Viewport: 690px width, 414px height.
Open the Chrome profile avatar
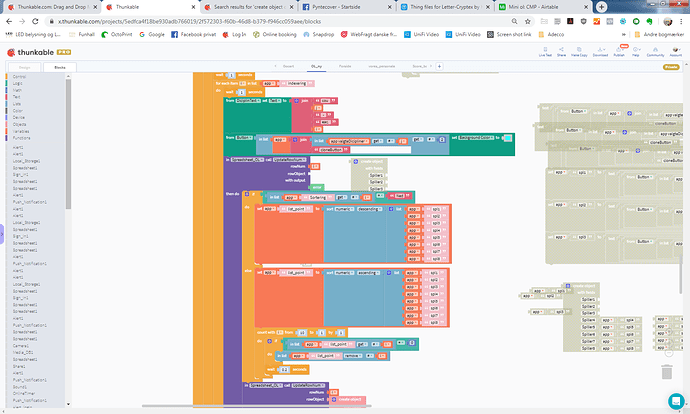[x=668, y=21]
